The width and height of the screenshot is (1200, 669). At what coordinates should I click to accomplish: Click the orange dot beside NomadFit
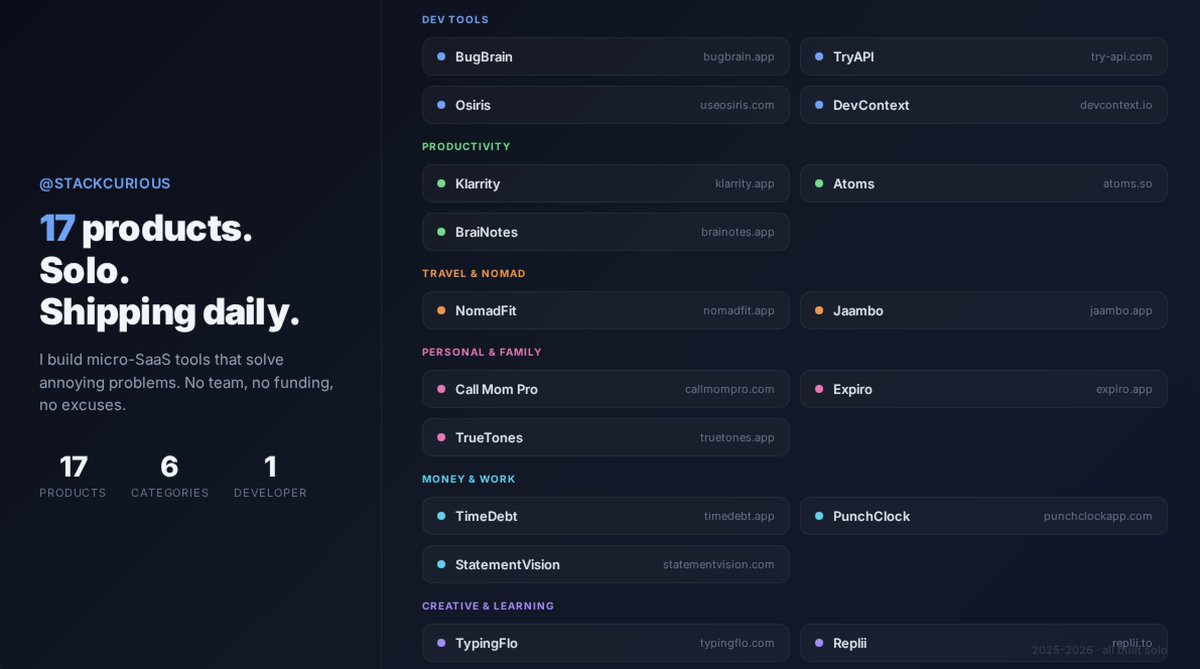tap(441, 311)
